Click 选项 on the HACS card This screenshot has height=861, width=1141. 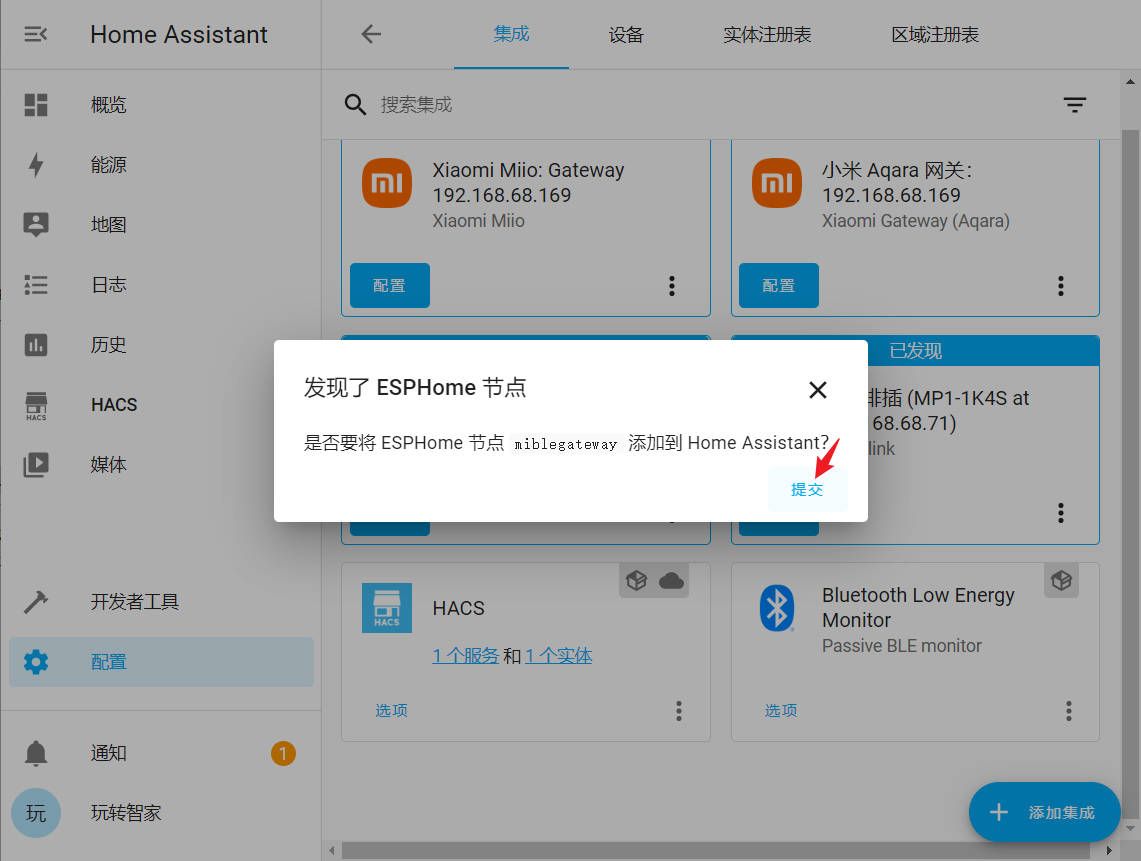pyautogui.click(x=391, y=710)
